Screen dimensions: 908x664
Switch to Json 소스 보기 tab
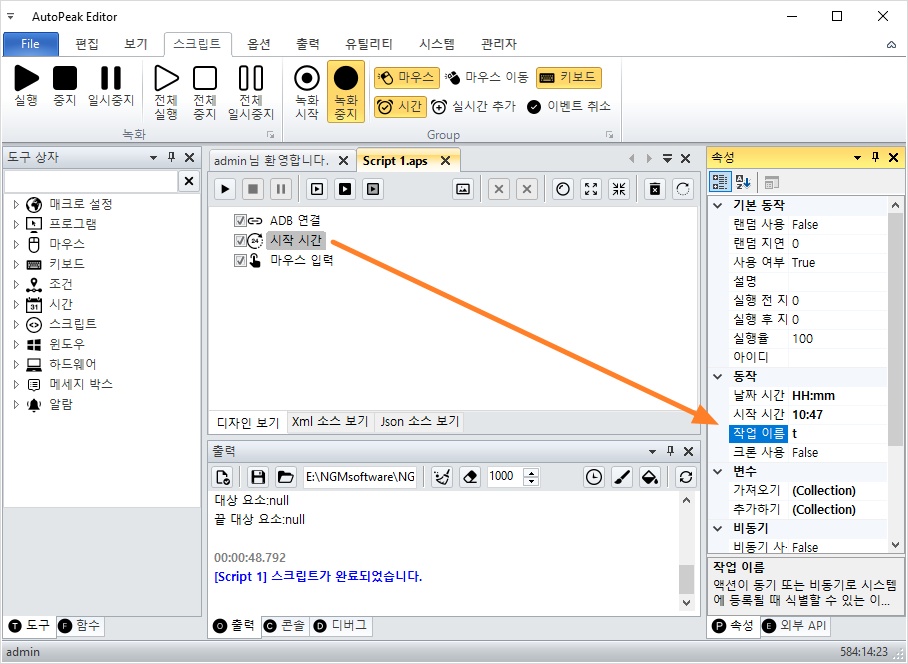pos(420,421)
